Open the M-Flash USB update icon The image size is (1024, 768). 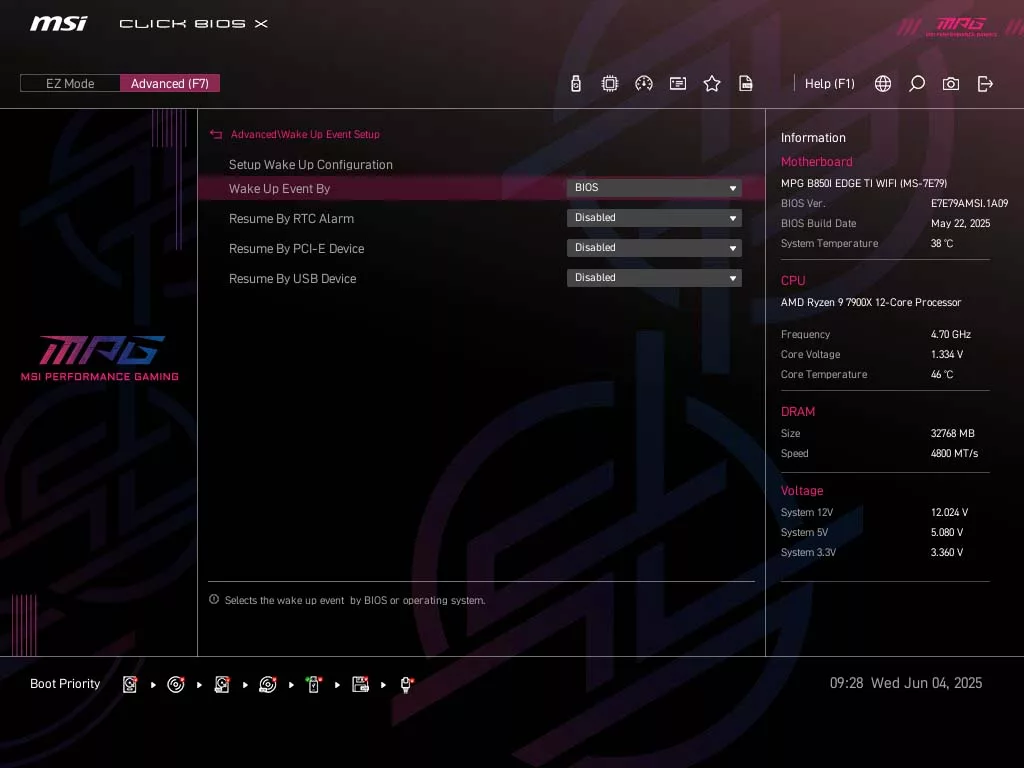[575, 84]
